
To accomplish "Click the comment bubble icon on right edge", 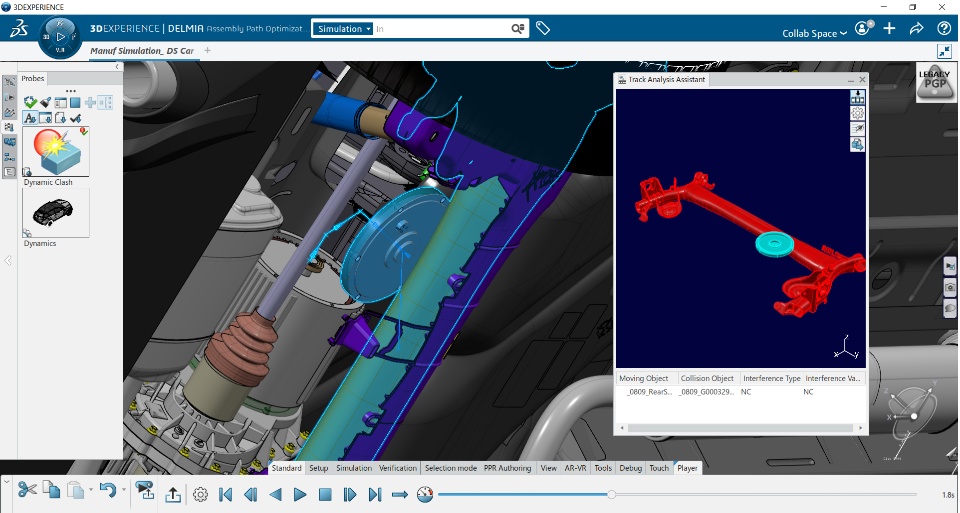I will [950, 308].
